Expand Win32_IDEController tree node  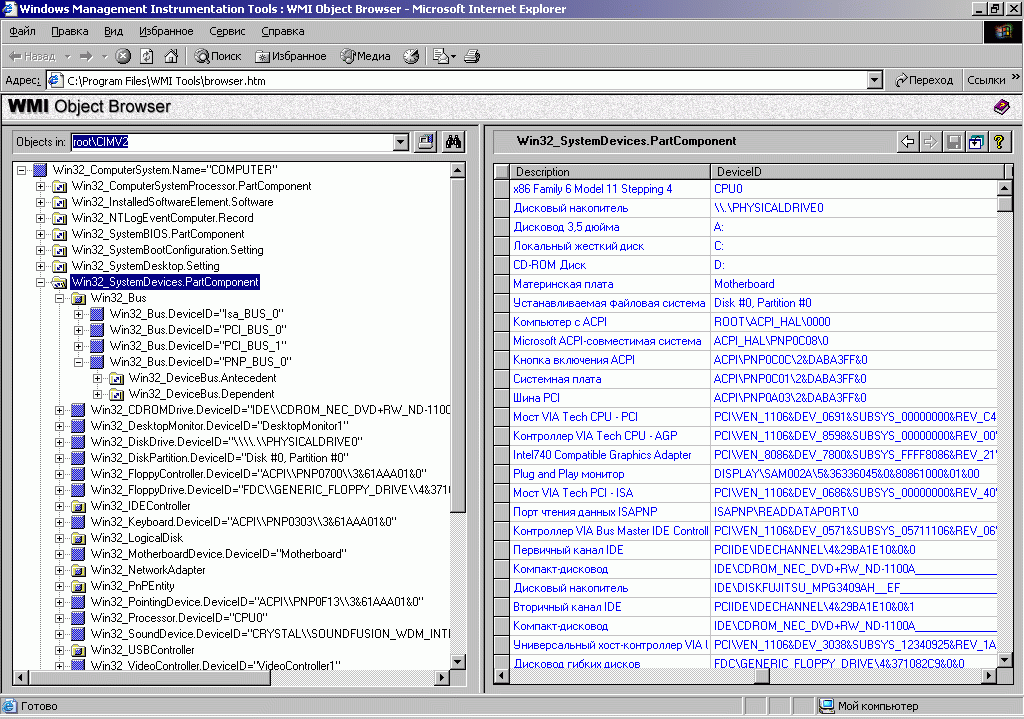[x=59, y=506]
